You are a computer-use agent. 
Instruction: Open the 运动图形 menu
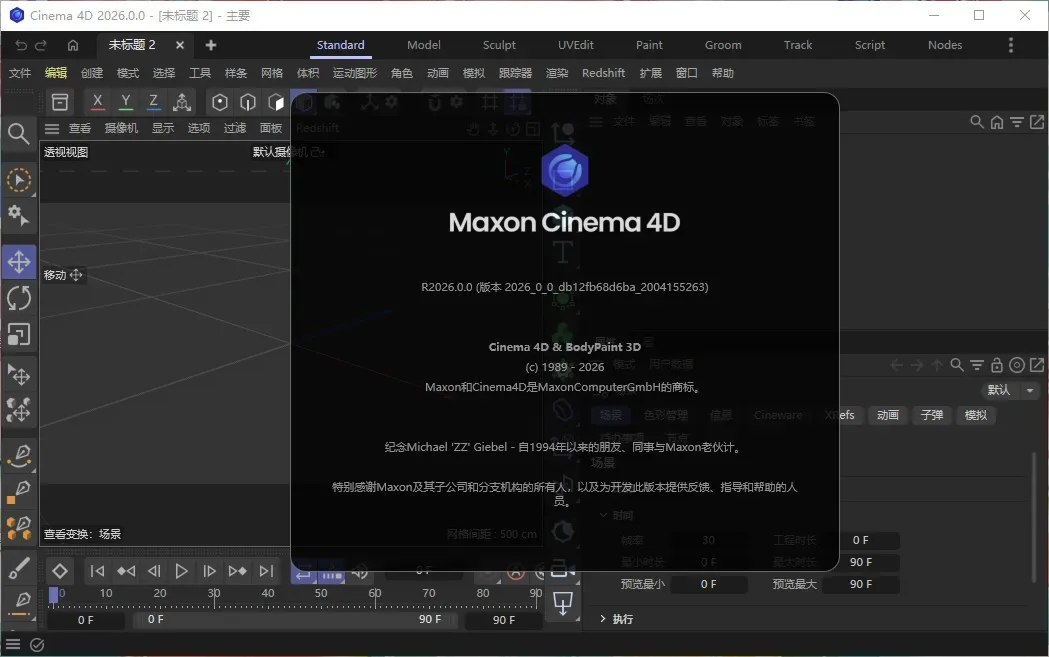point(355,73)
